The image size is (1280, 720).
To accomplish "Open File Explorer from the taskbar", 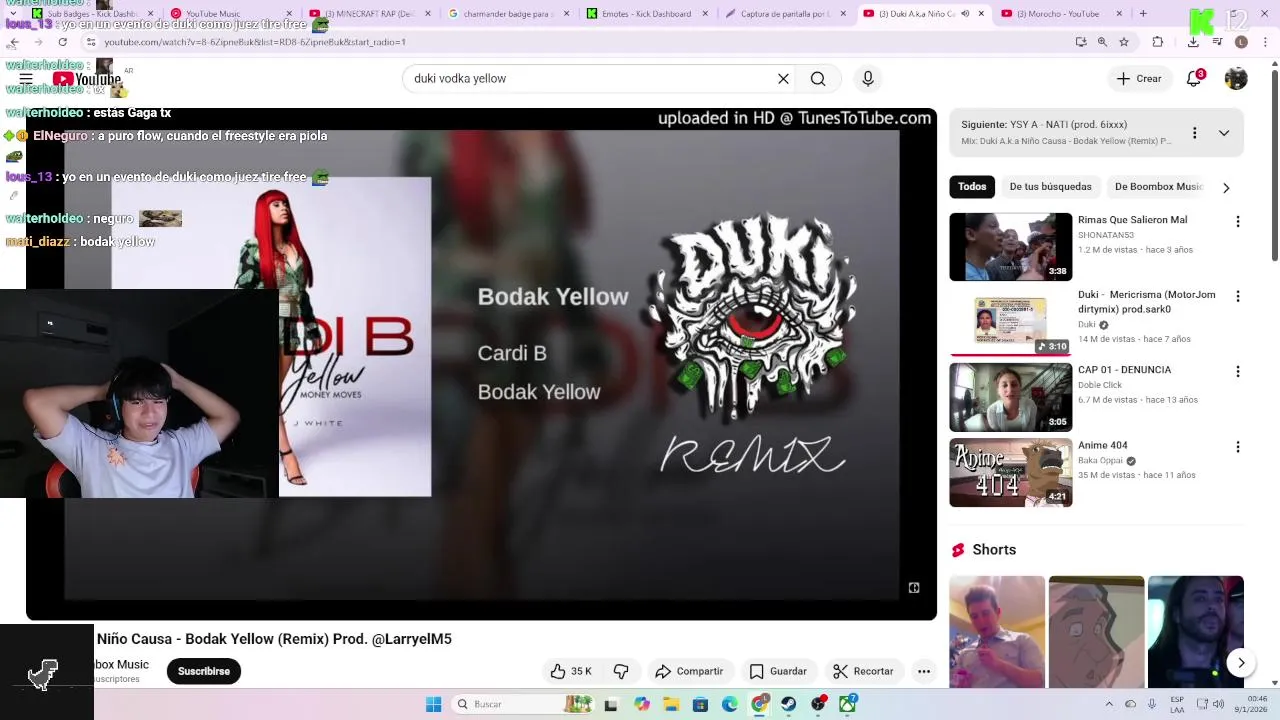I will pyautogui.click(x=671, y=704).
